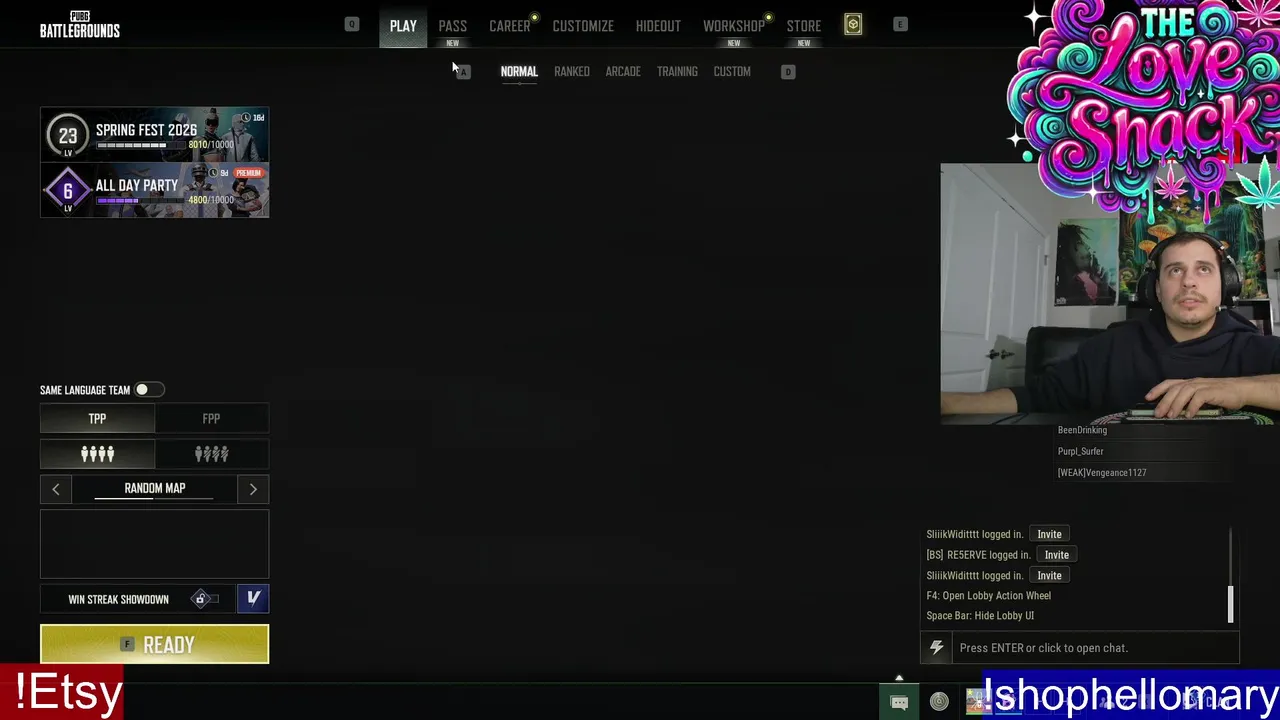Click friend Purpl_Surfer in list

(1080, 451)
